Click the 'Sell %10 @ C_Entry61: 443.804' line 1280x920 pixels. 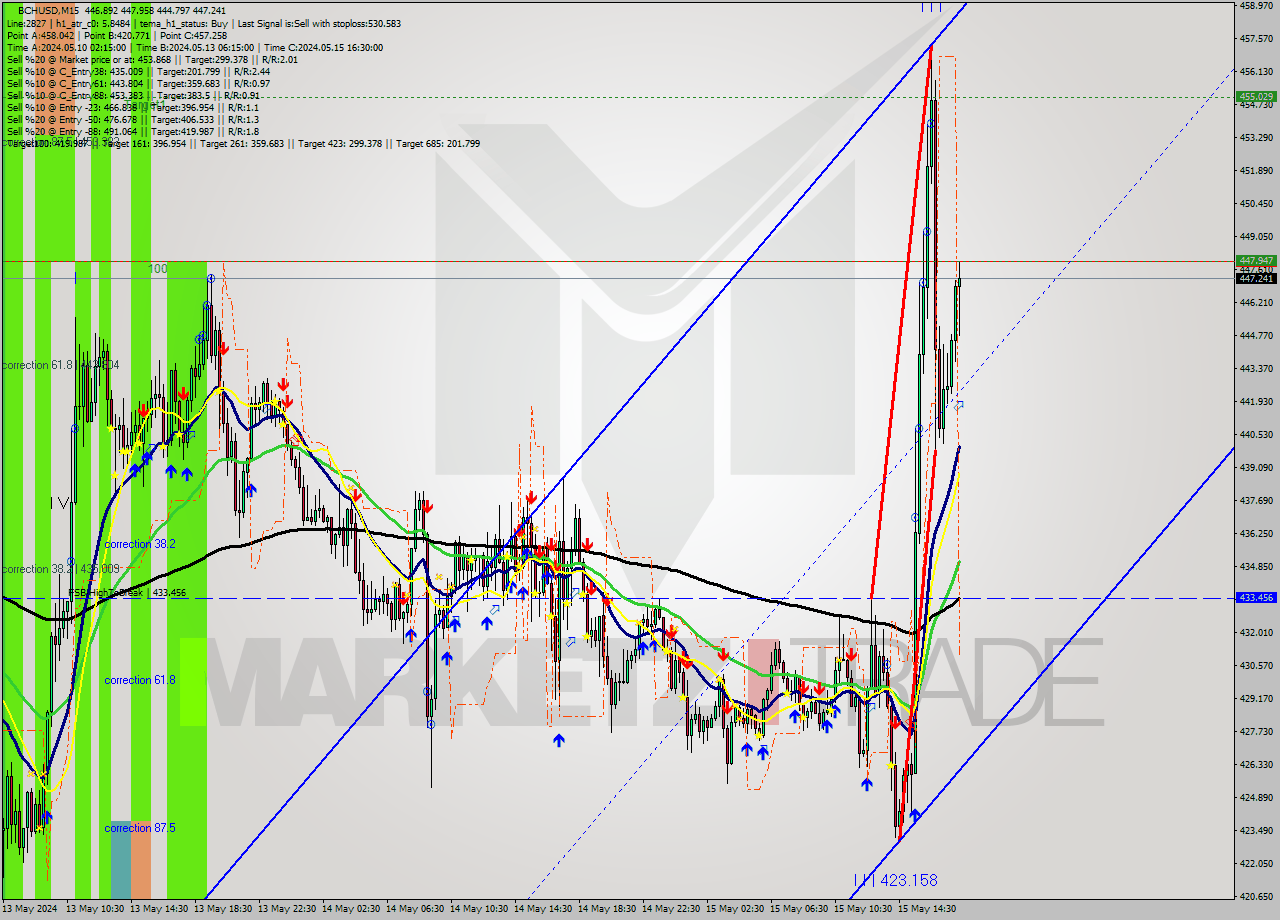(77, 83)
